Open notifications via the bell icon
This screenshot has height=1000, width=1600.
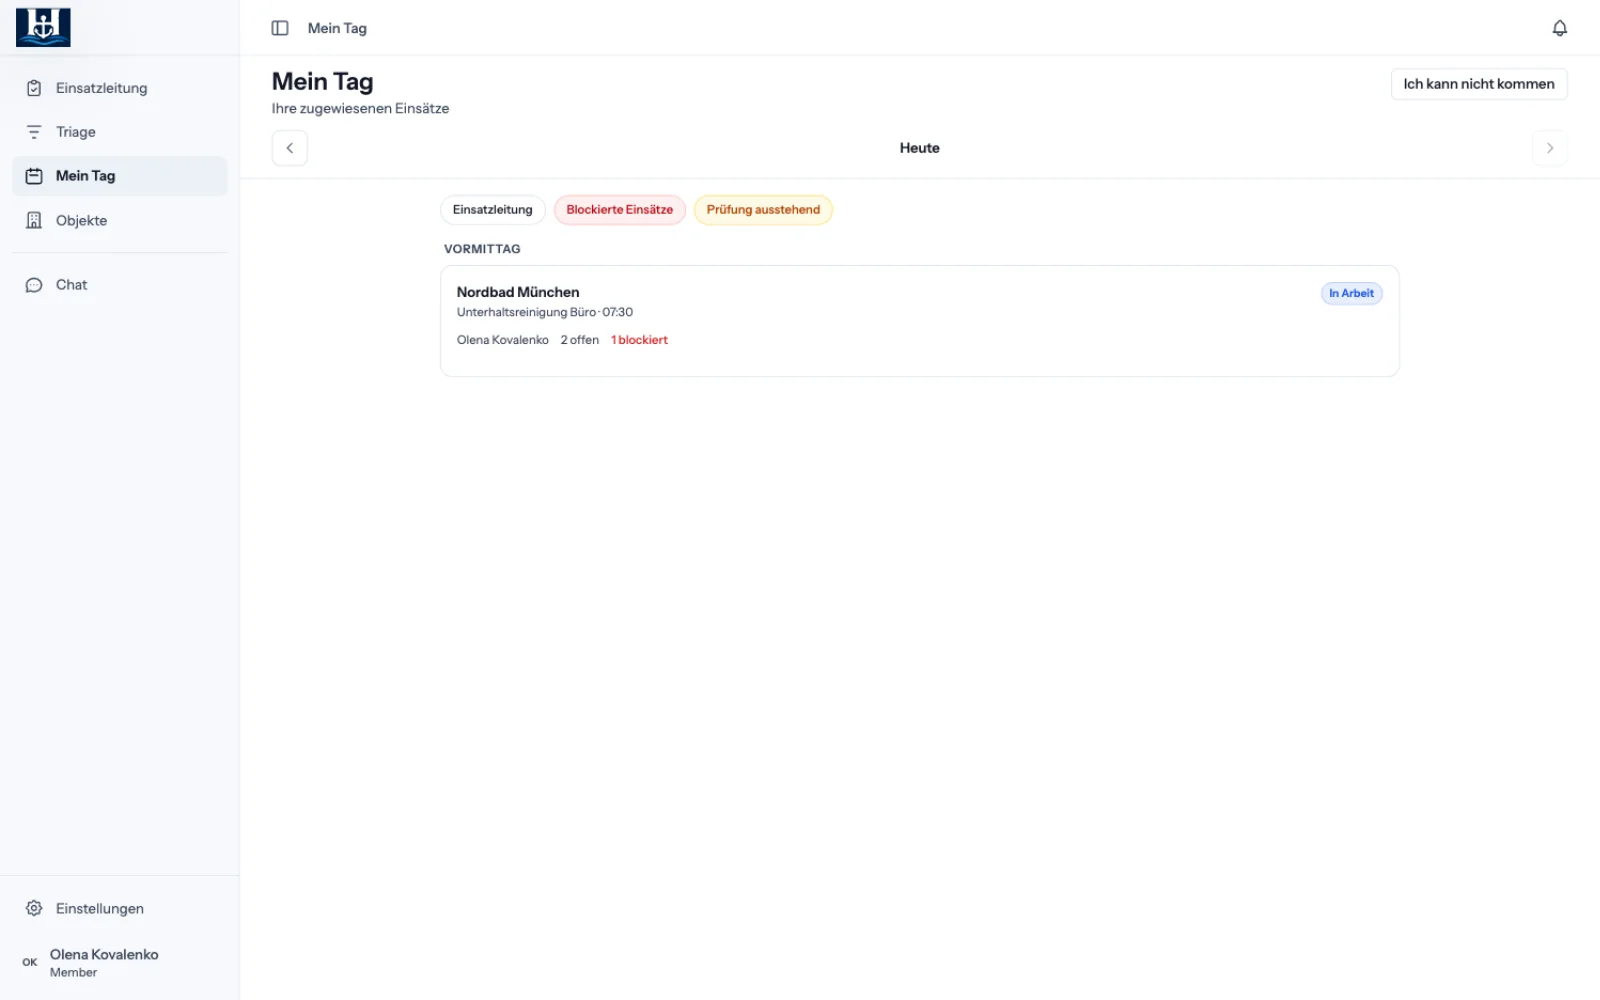1559,28
